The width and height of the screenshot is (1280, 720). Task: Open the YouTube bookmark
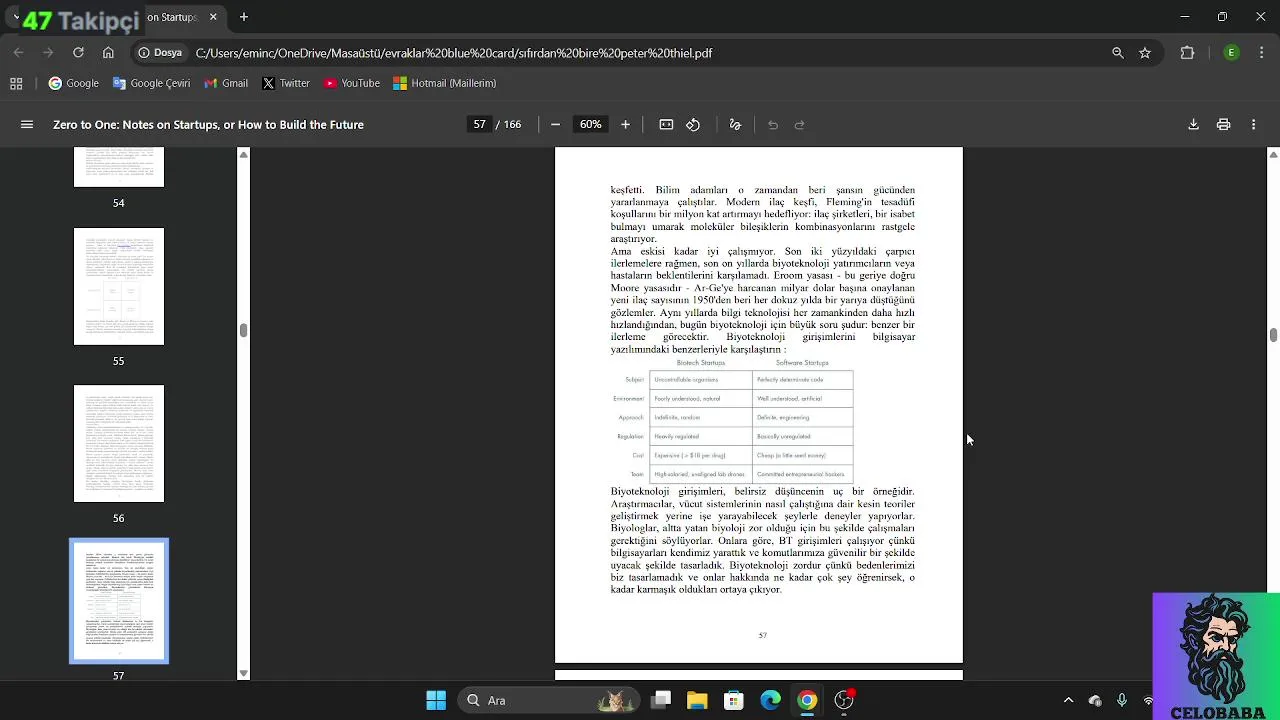click(352, 83)
